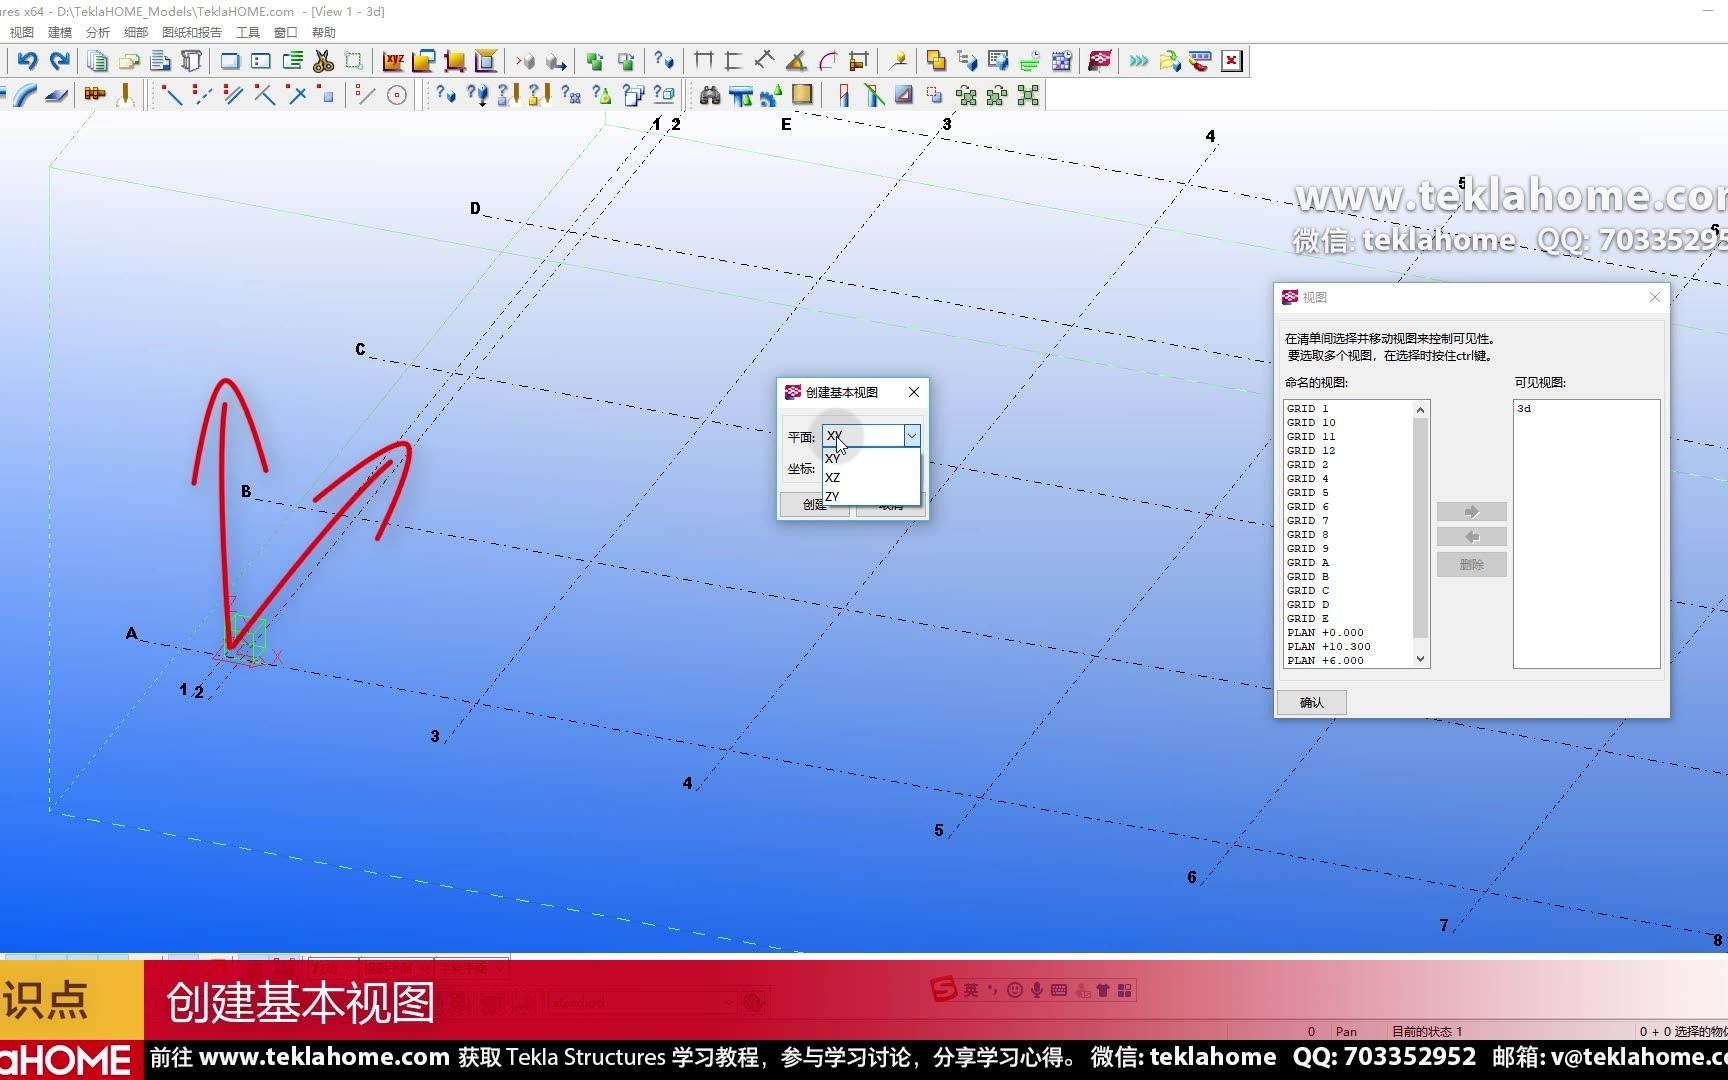Click the triple chevron arrows icon
Viewport: 1728px width, 1080px height.
coord(1139,61)
